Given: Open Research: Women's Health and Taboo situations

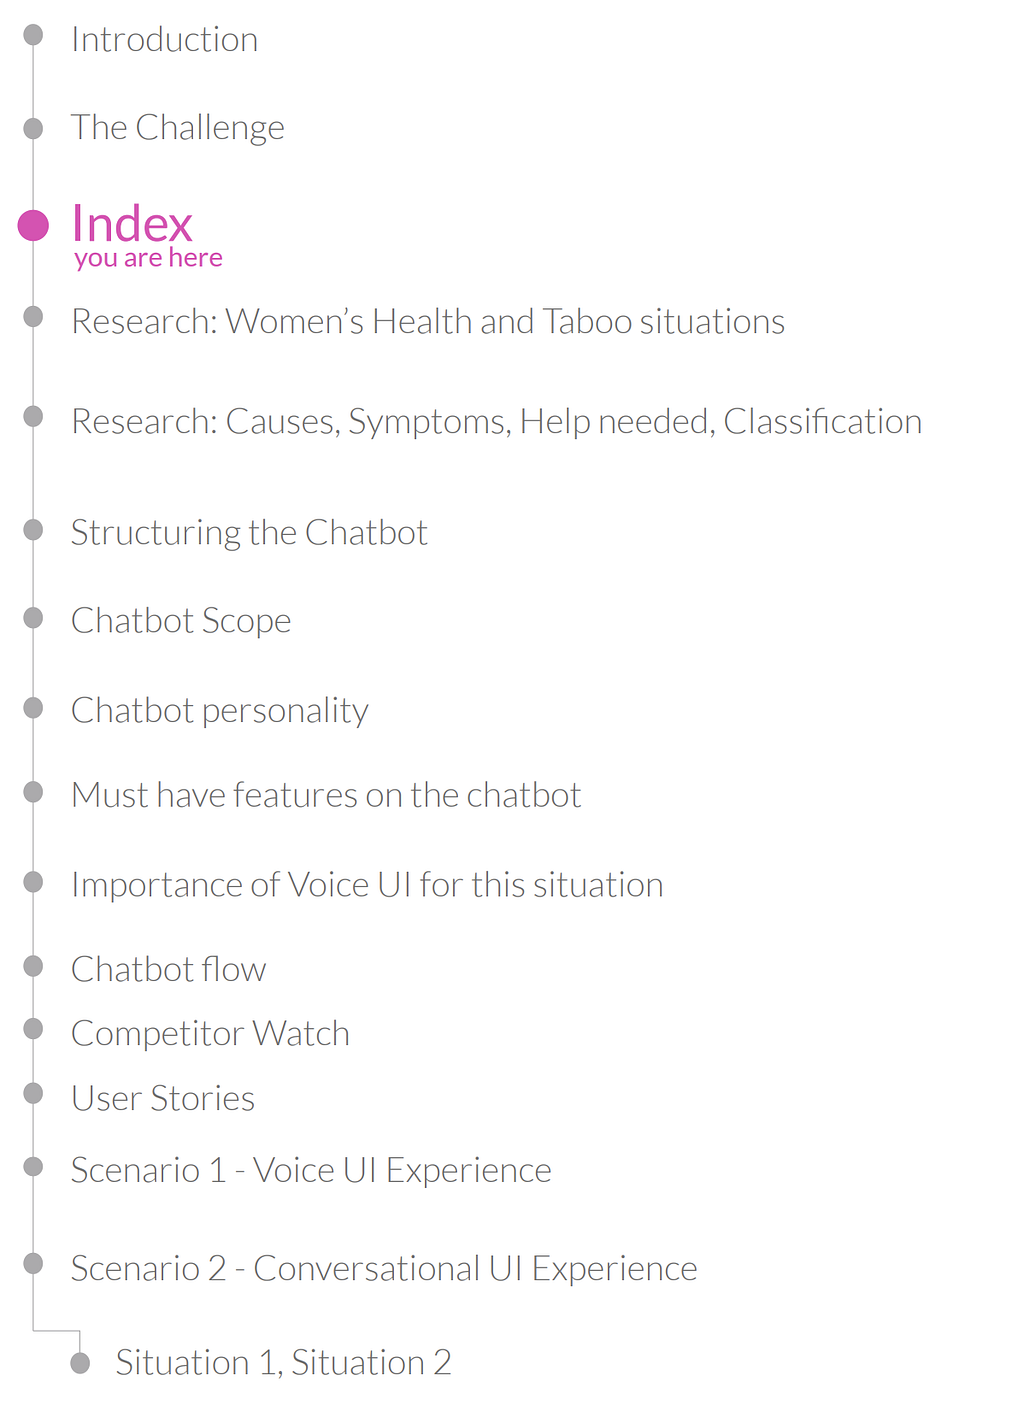Looking at the screenshot, I should pyautogui.click(x=428, y=322).
